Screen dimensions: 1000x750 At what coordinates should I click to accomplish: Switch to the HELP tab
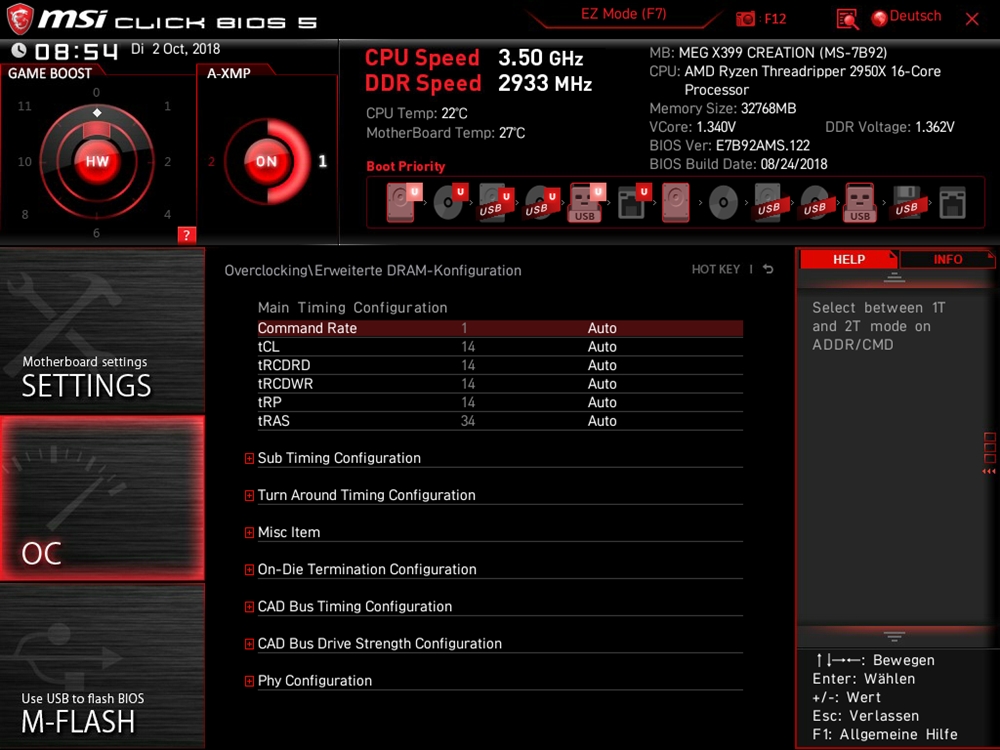click(x=848, y=259)
